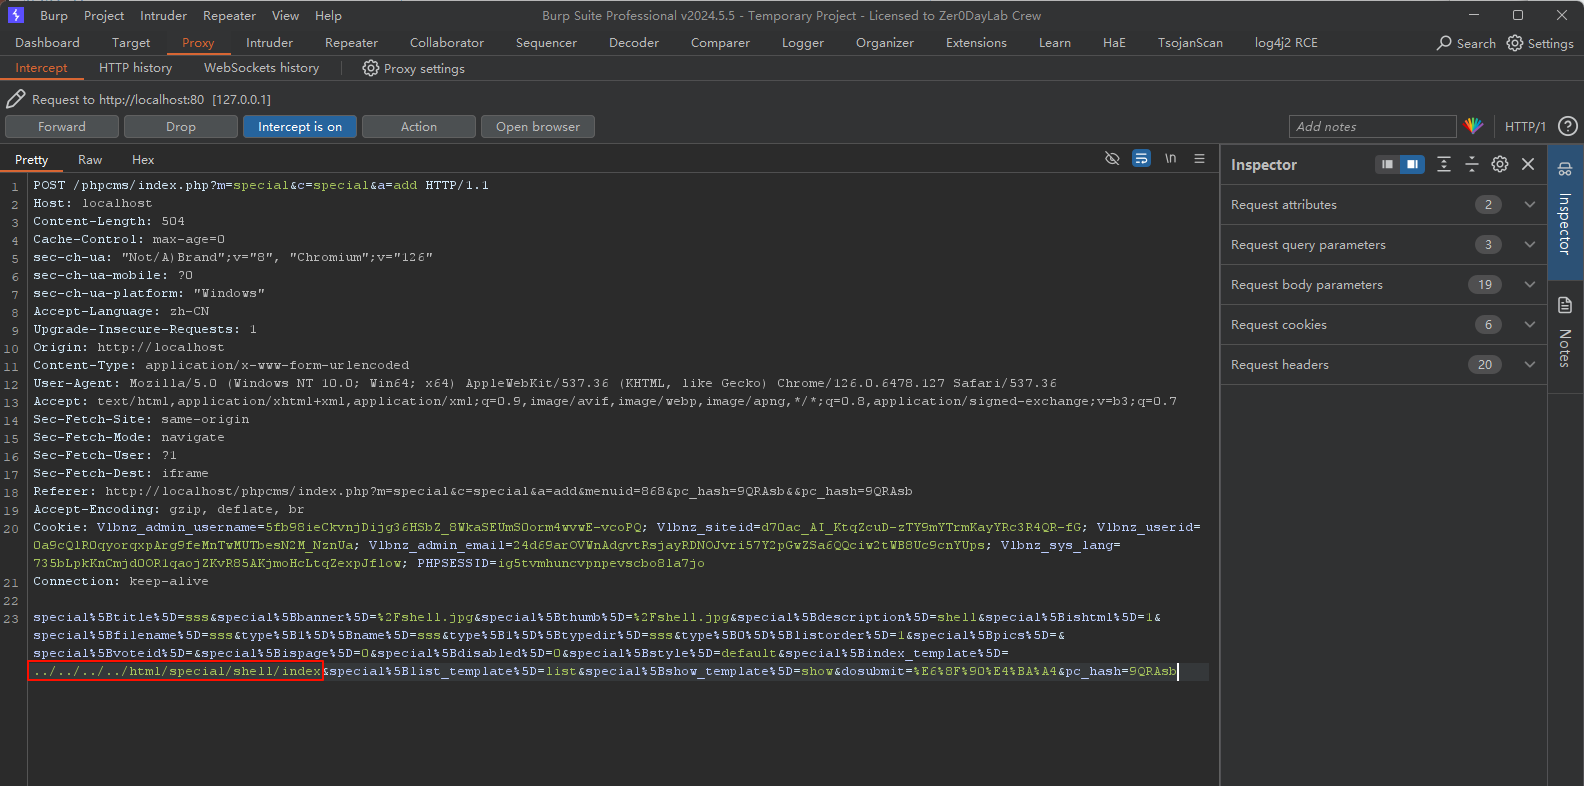Select the Pretty view tab
1584x786 pixels.
[x=31, y=160]
